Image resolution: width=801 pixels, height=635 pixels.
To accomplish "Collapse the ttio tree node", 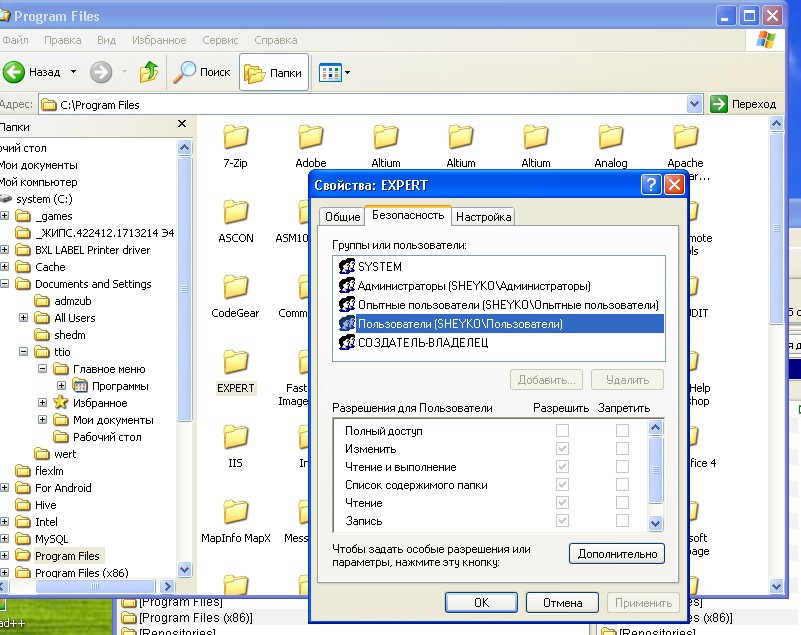I will point(21,351).
